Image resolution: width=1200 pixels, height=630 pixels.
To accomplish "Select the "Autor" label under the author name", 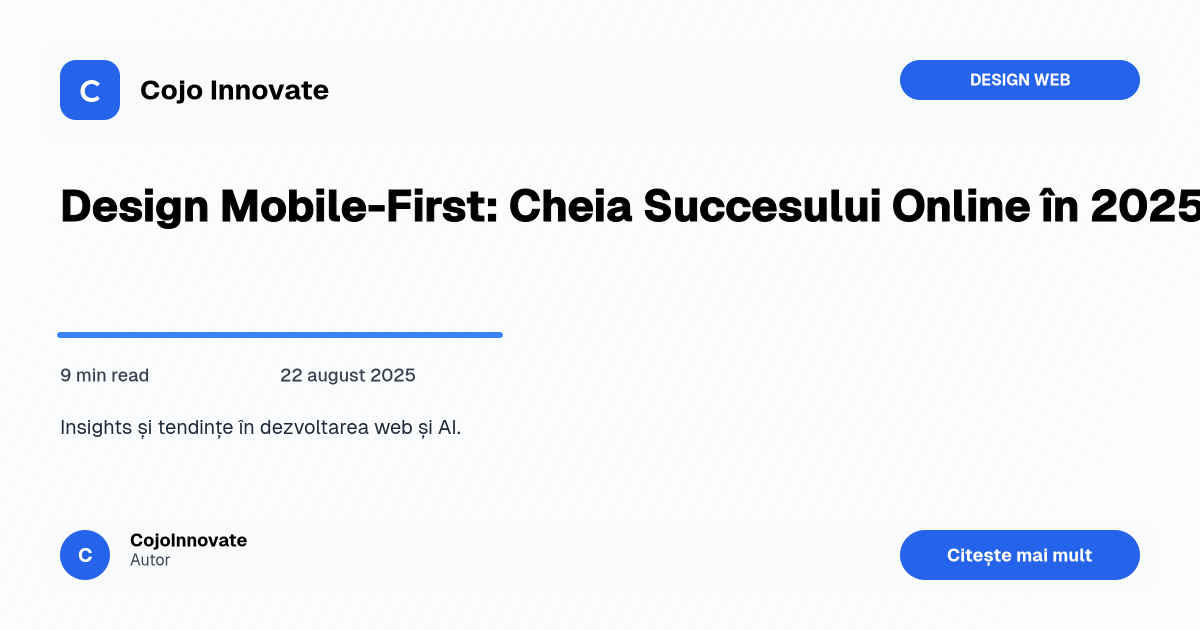I will click(149, 560).
